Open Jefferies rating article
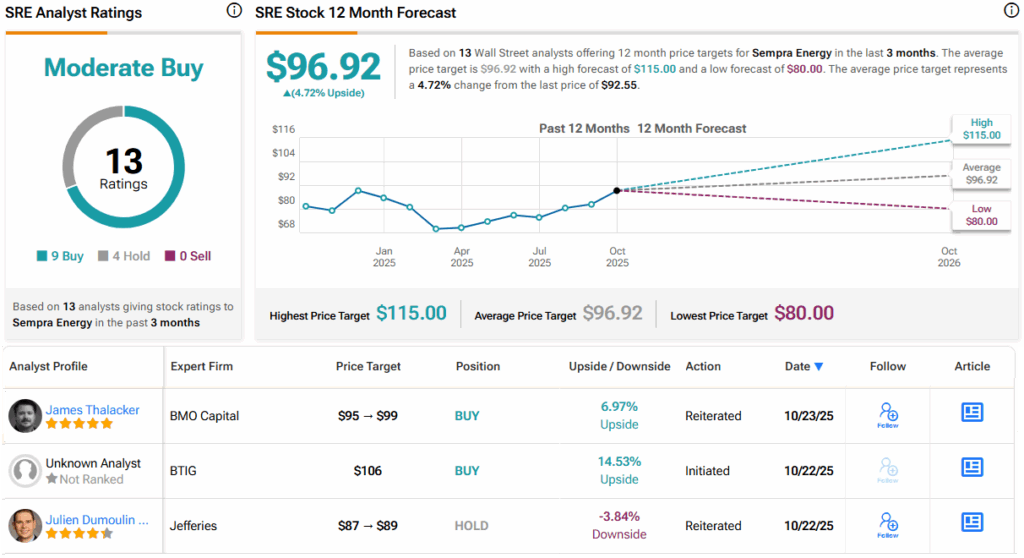The image size is (1024, 558). (972, 522)
